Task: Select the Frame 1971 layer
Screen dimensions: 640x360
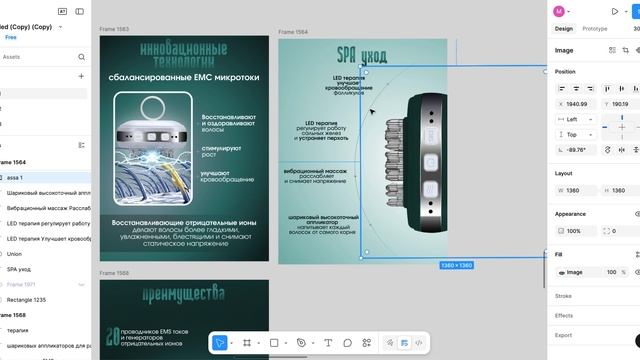Action: [x=21, y=284]
